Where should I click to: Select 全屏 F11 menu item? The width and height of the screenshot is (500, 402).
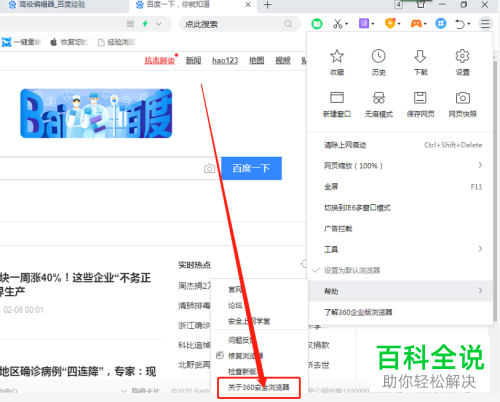click(400, 186)
